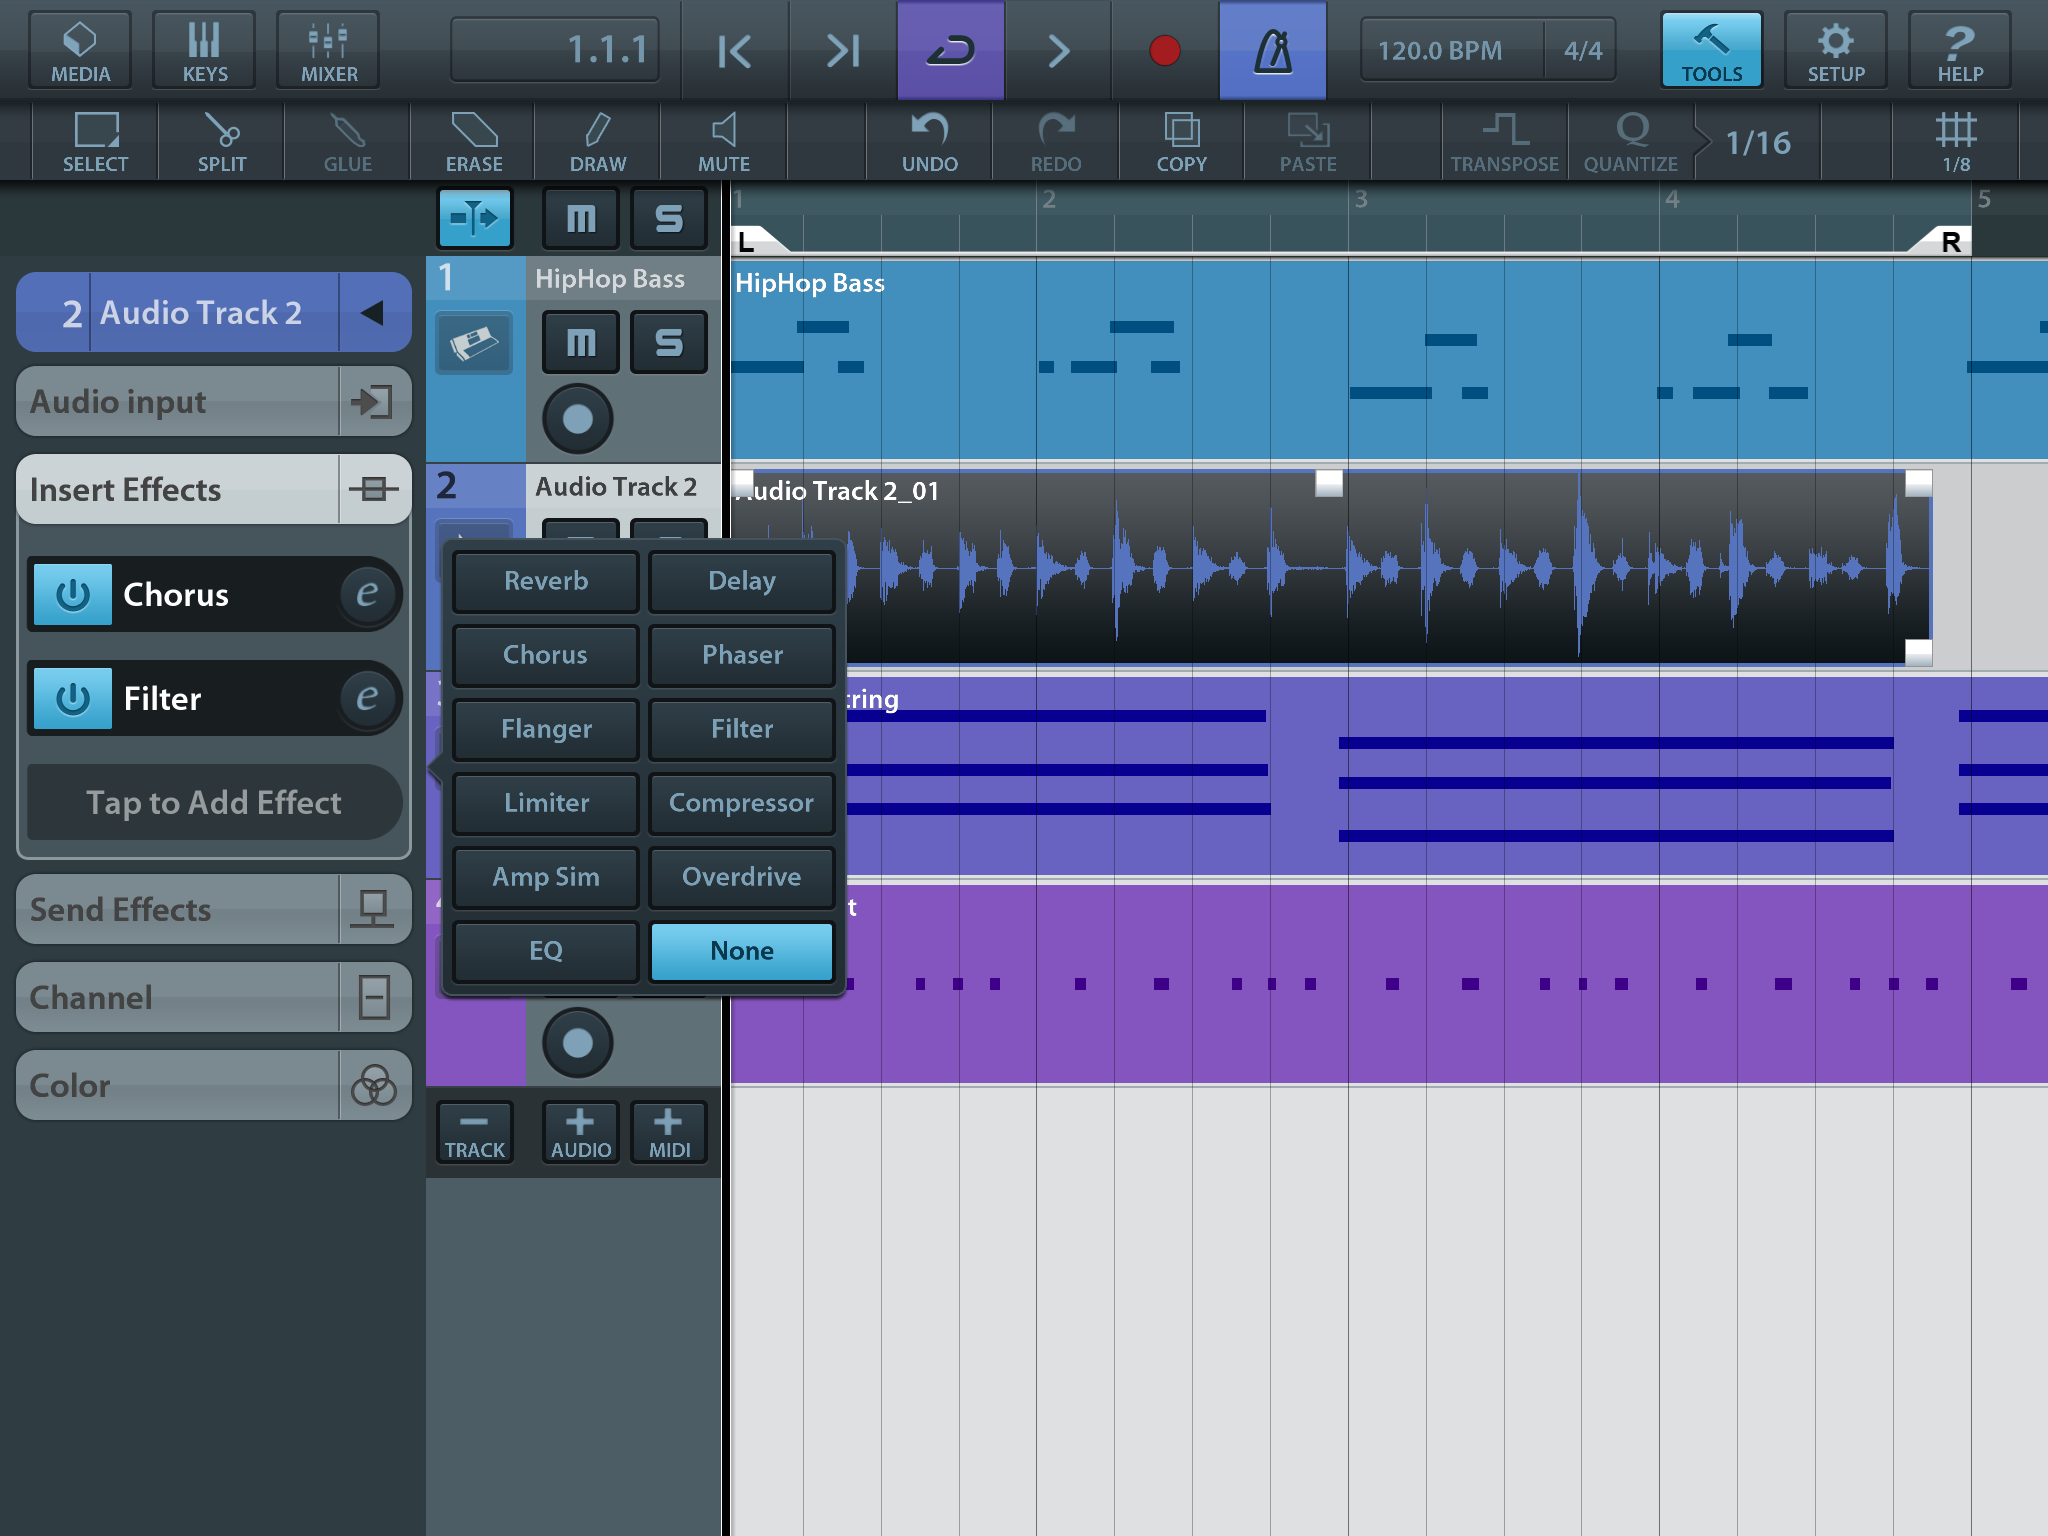This screenshot has height=1536, width=2048.
Task: Solo the HipHop Bass track
Action: pos(669,342)
